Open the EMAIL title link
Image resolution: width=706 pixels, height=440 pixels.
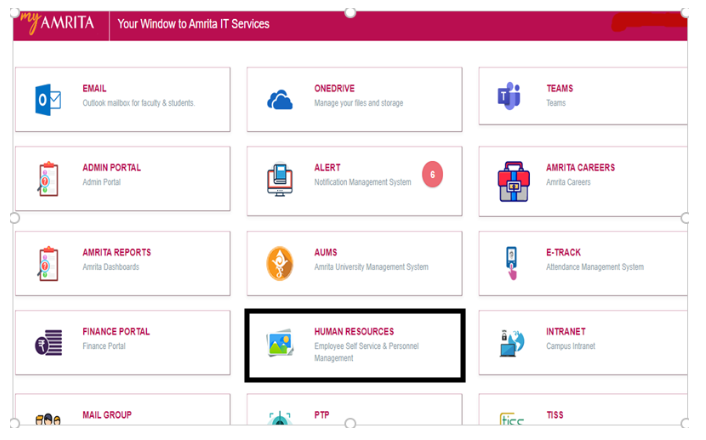(94, 89)
